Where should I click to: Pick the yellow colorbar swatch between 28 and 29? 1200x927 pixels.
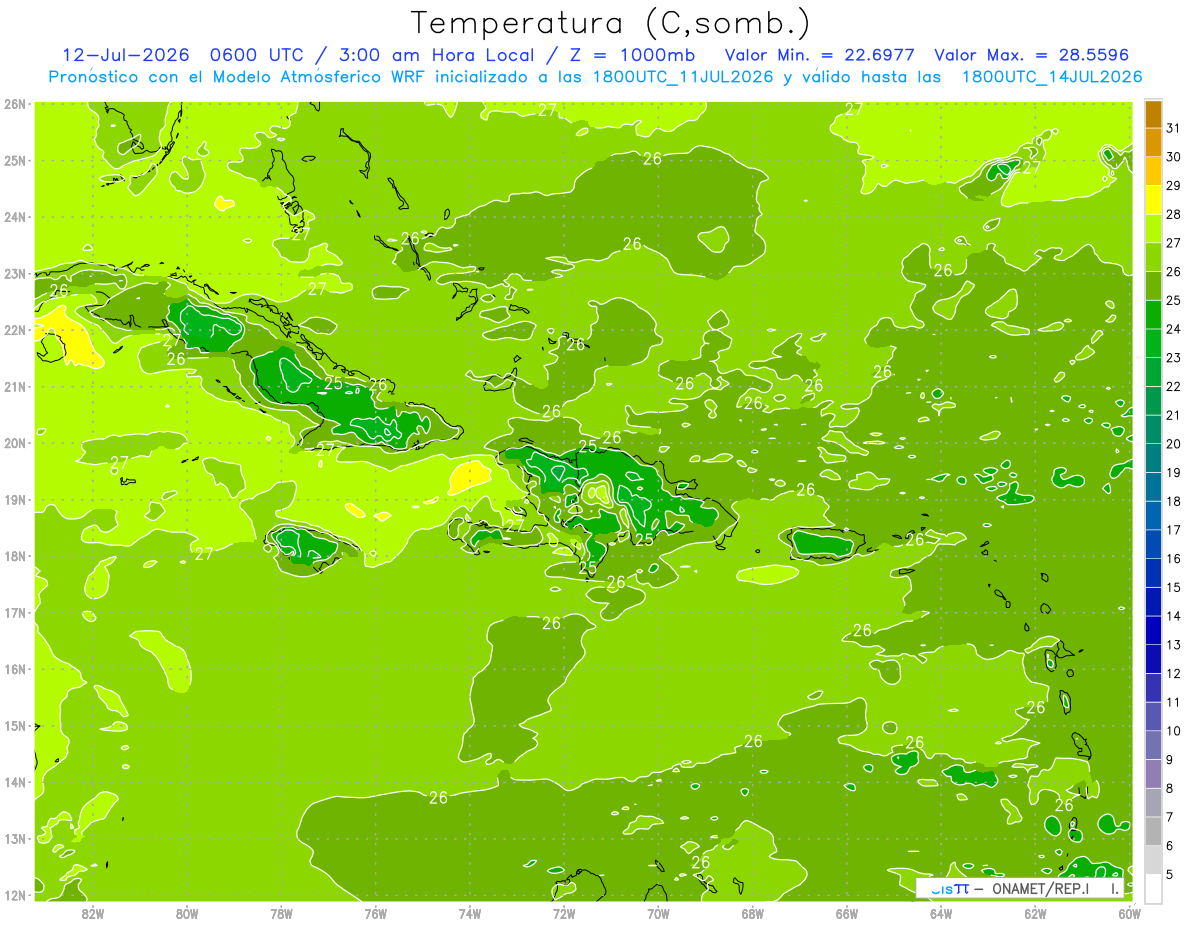(x=1153, y=200)
